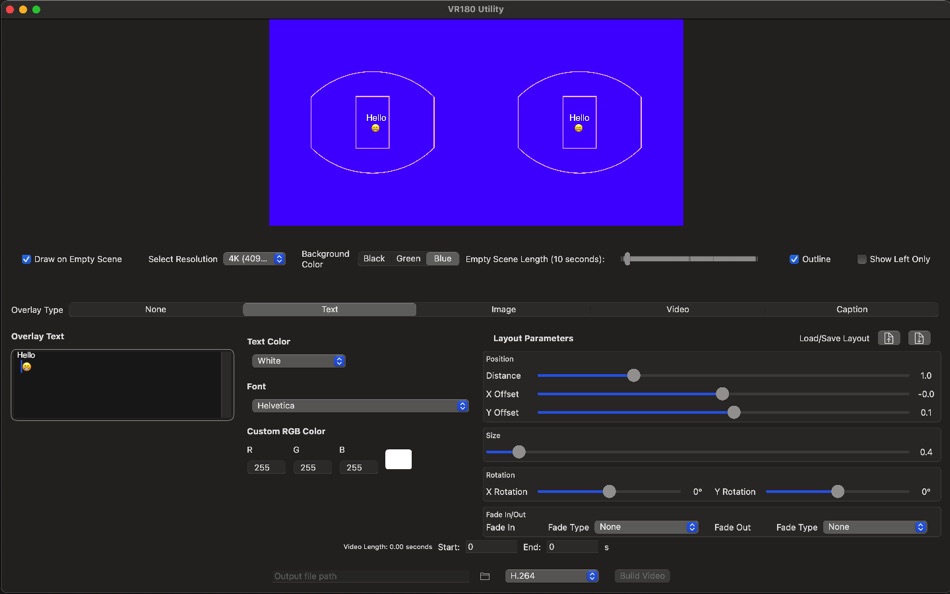Click the End time field
The width and height of the screenshot is (950, 594).
pyautogui.click(x=573, y=547)
